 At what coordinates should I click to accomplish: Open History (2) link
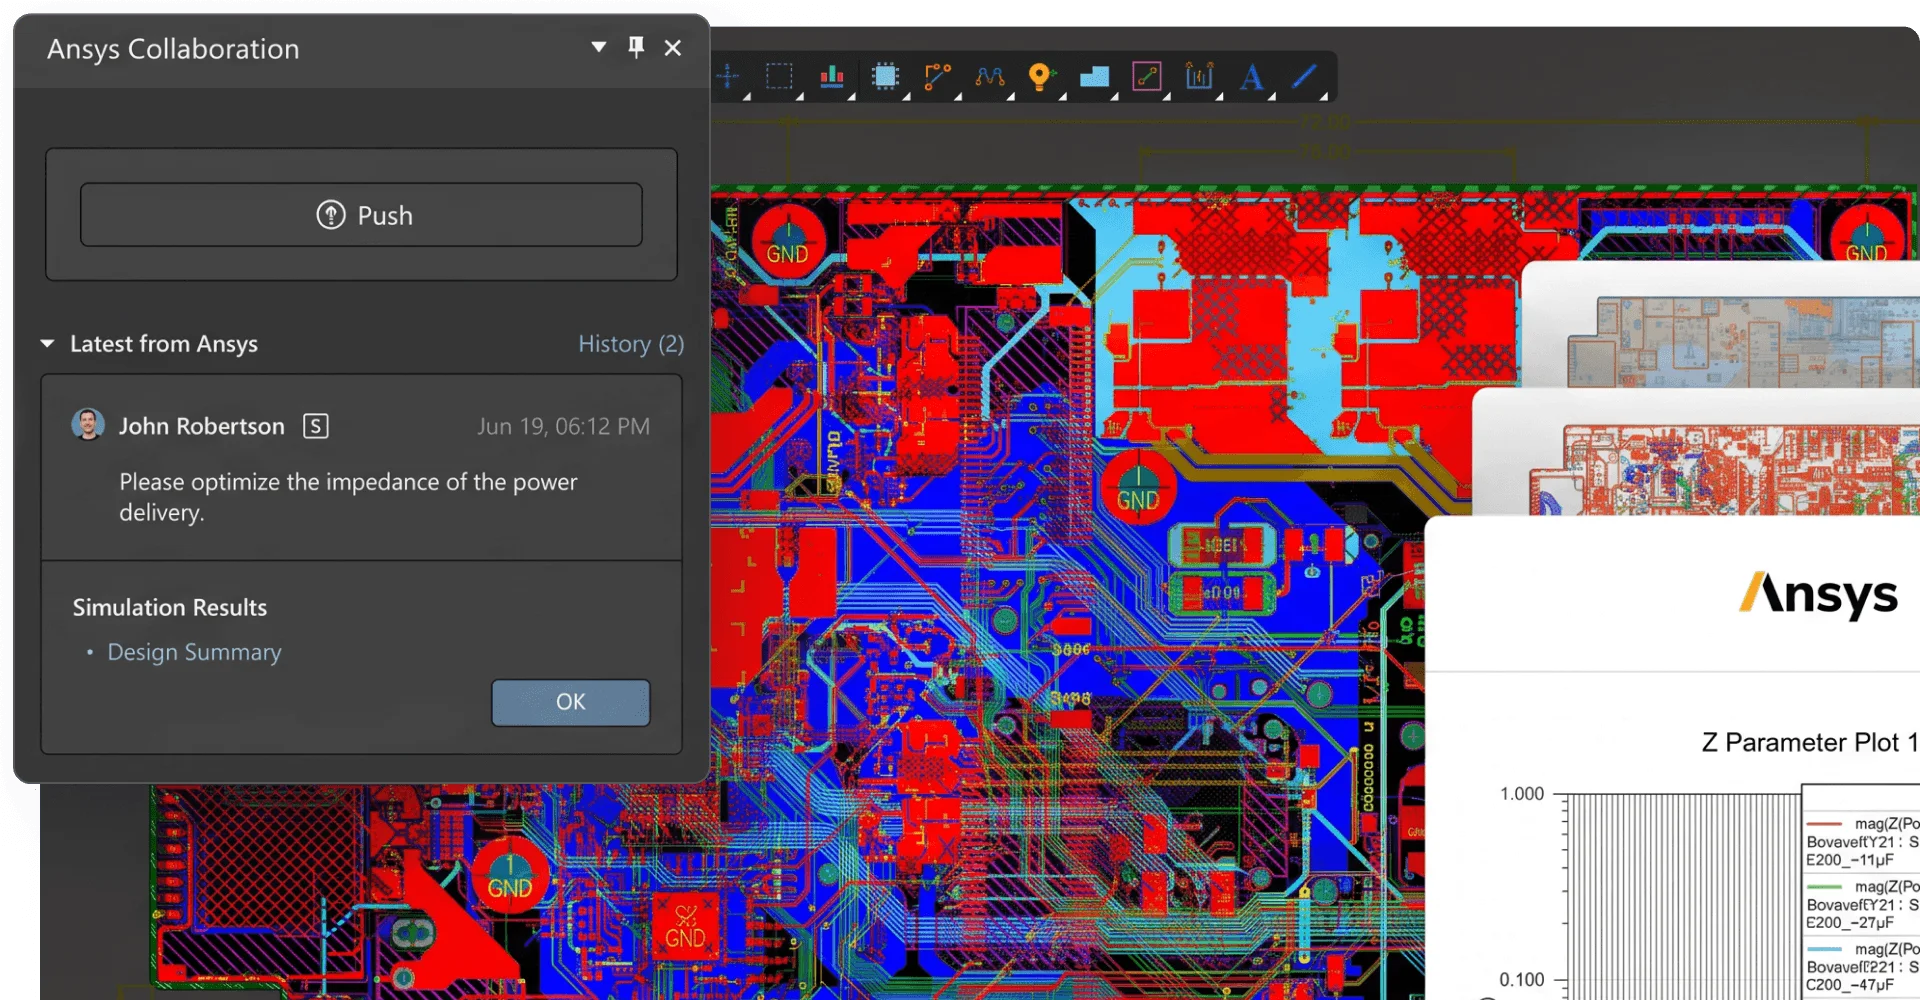click(x=631, y=344)
